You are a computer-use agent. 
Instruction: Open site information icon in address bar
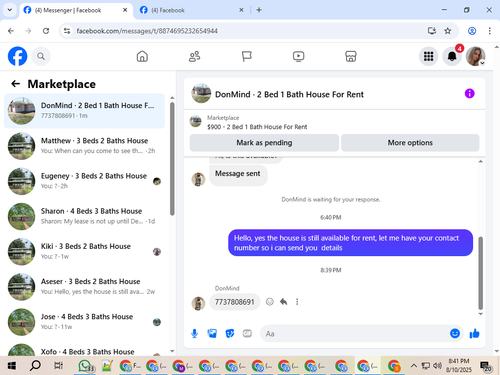tap(67, 31)
